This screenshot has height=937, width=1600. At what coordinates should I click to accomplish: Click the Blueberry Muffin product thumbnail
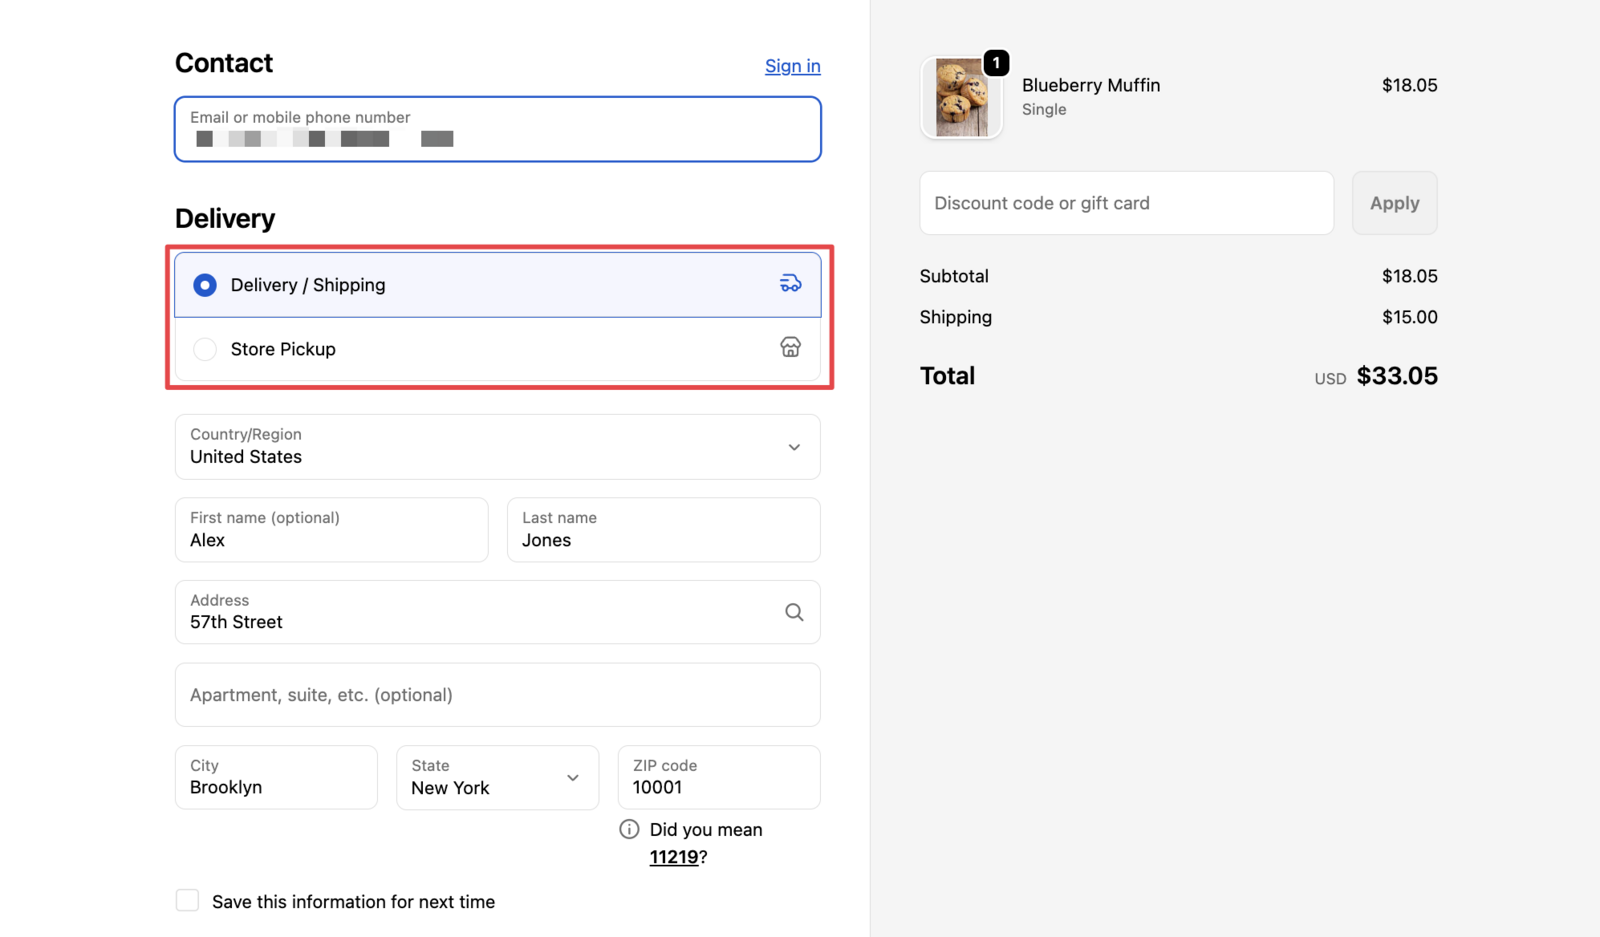(961, 97)
